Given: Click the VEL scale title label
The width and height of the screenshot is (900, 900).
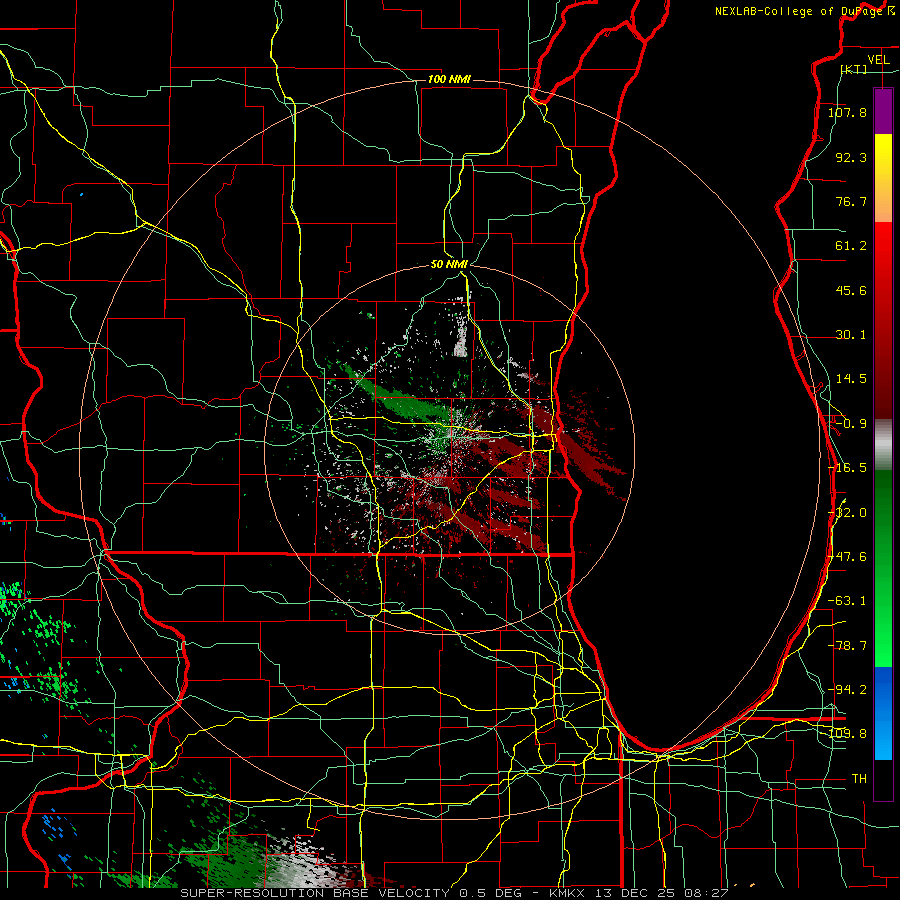Looking at the screenshot, I should tap(879, 60).
